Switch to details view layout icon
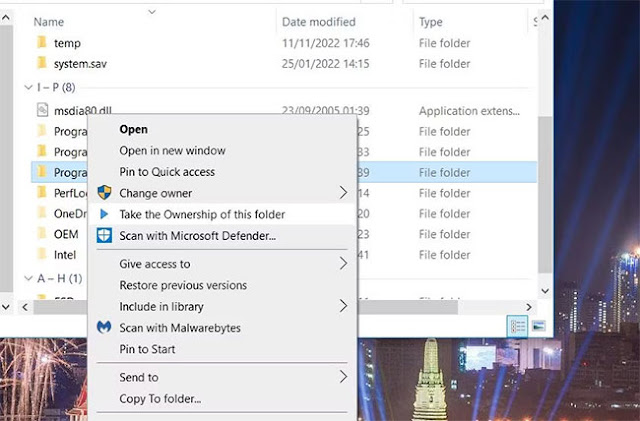The height and width of the screenshot is (421, 640). 517,326
